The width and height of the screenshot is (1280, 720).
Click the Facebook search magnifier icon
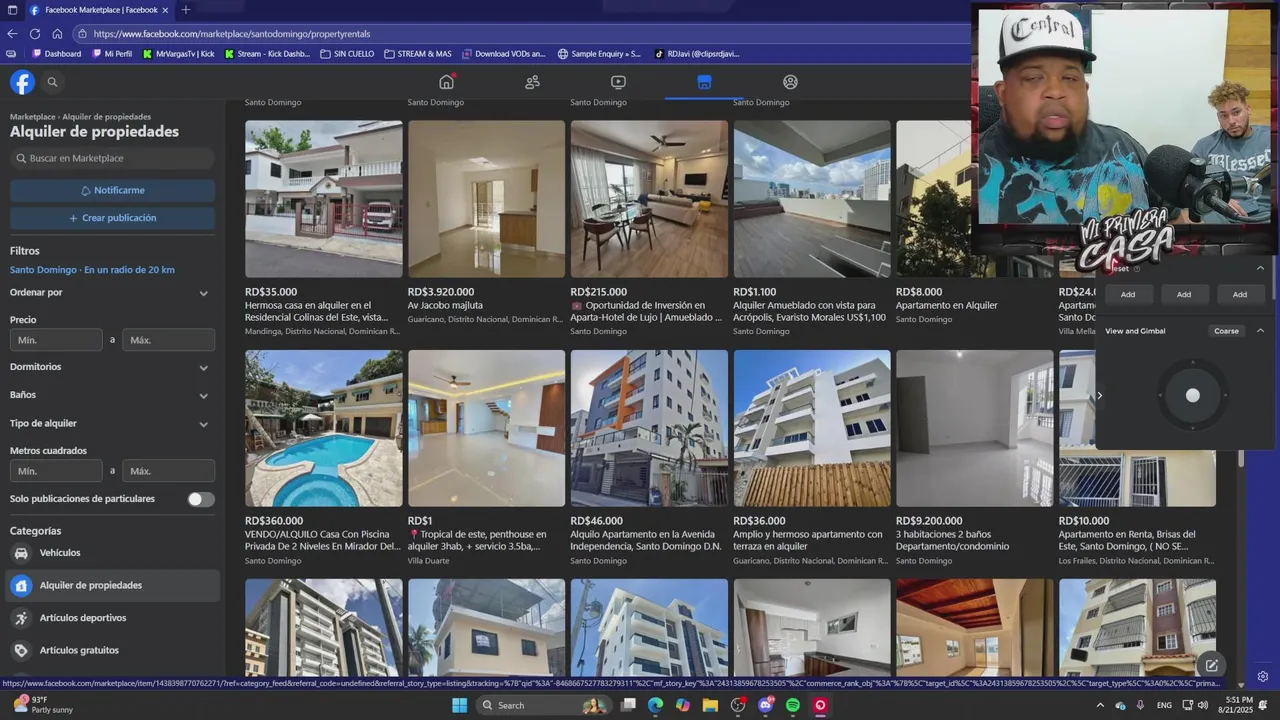pyautogui.click(x=52, y=82)
